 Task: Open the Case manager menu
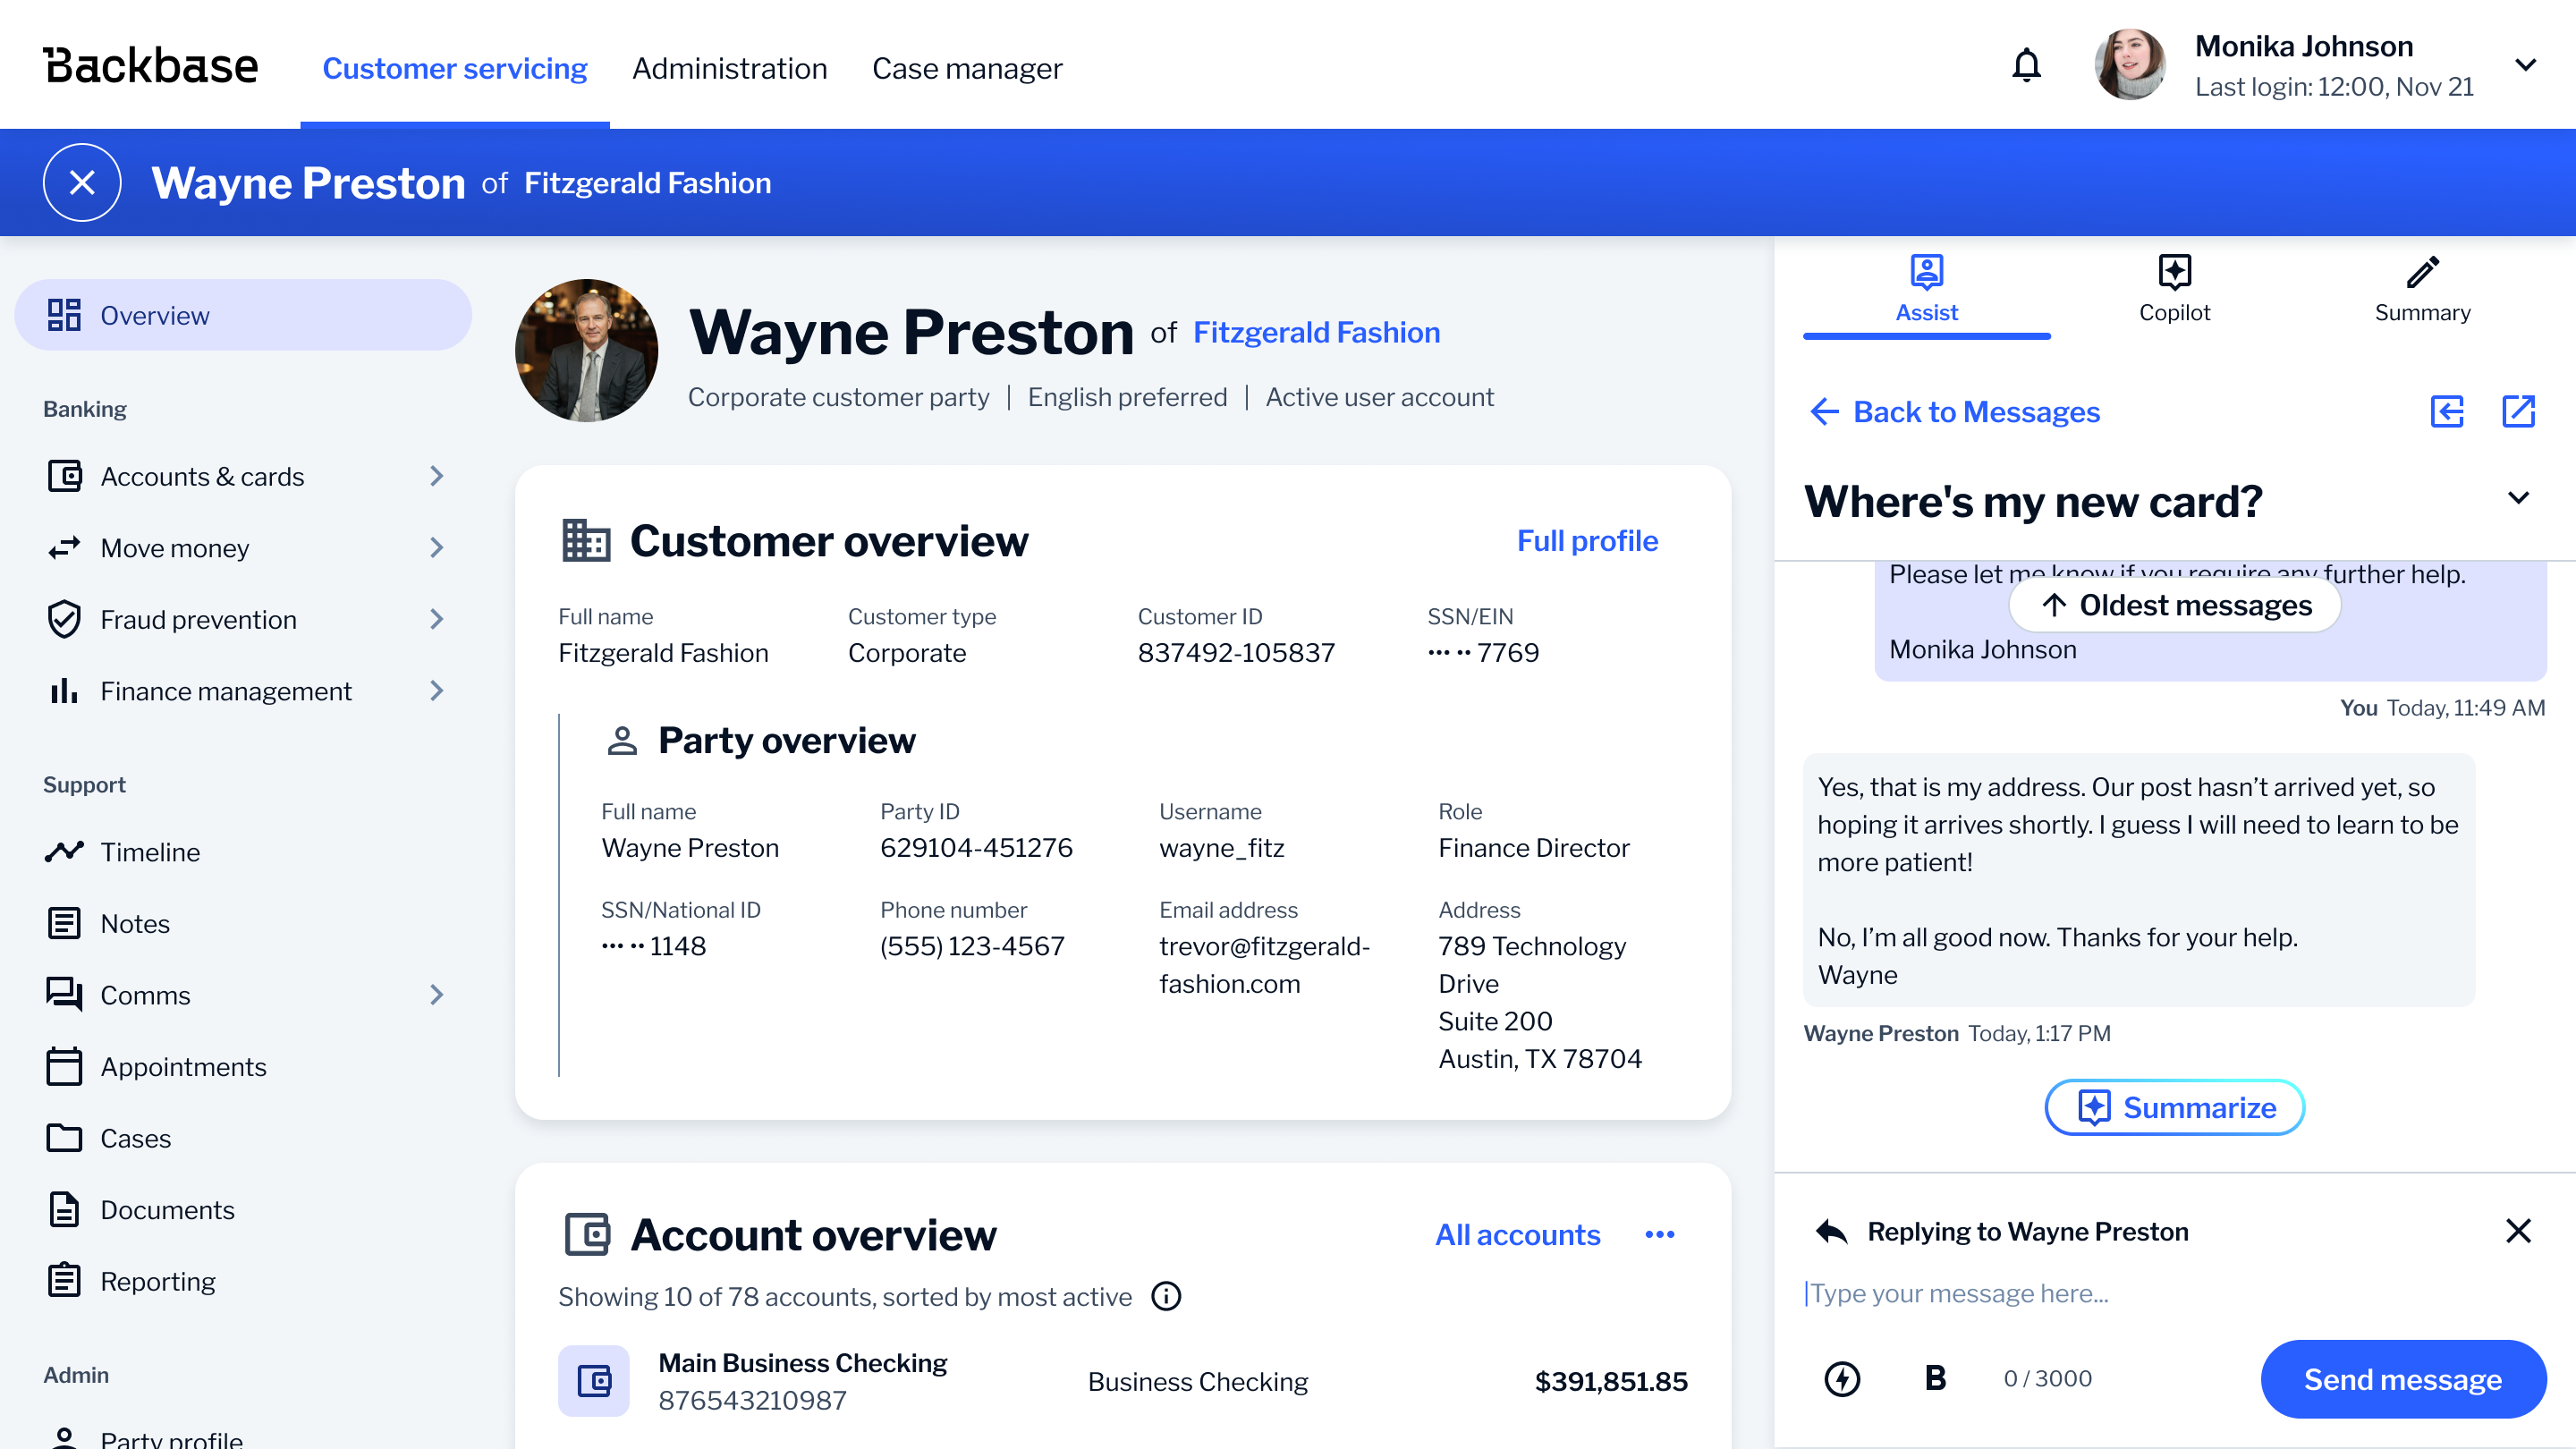coord(966,68)
